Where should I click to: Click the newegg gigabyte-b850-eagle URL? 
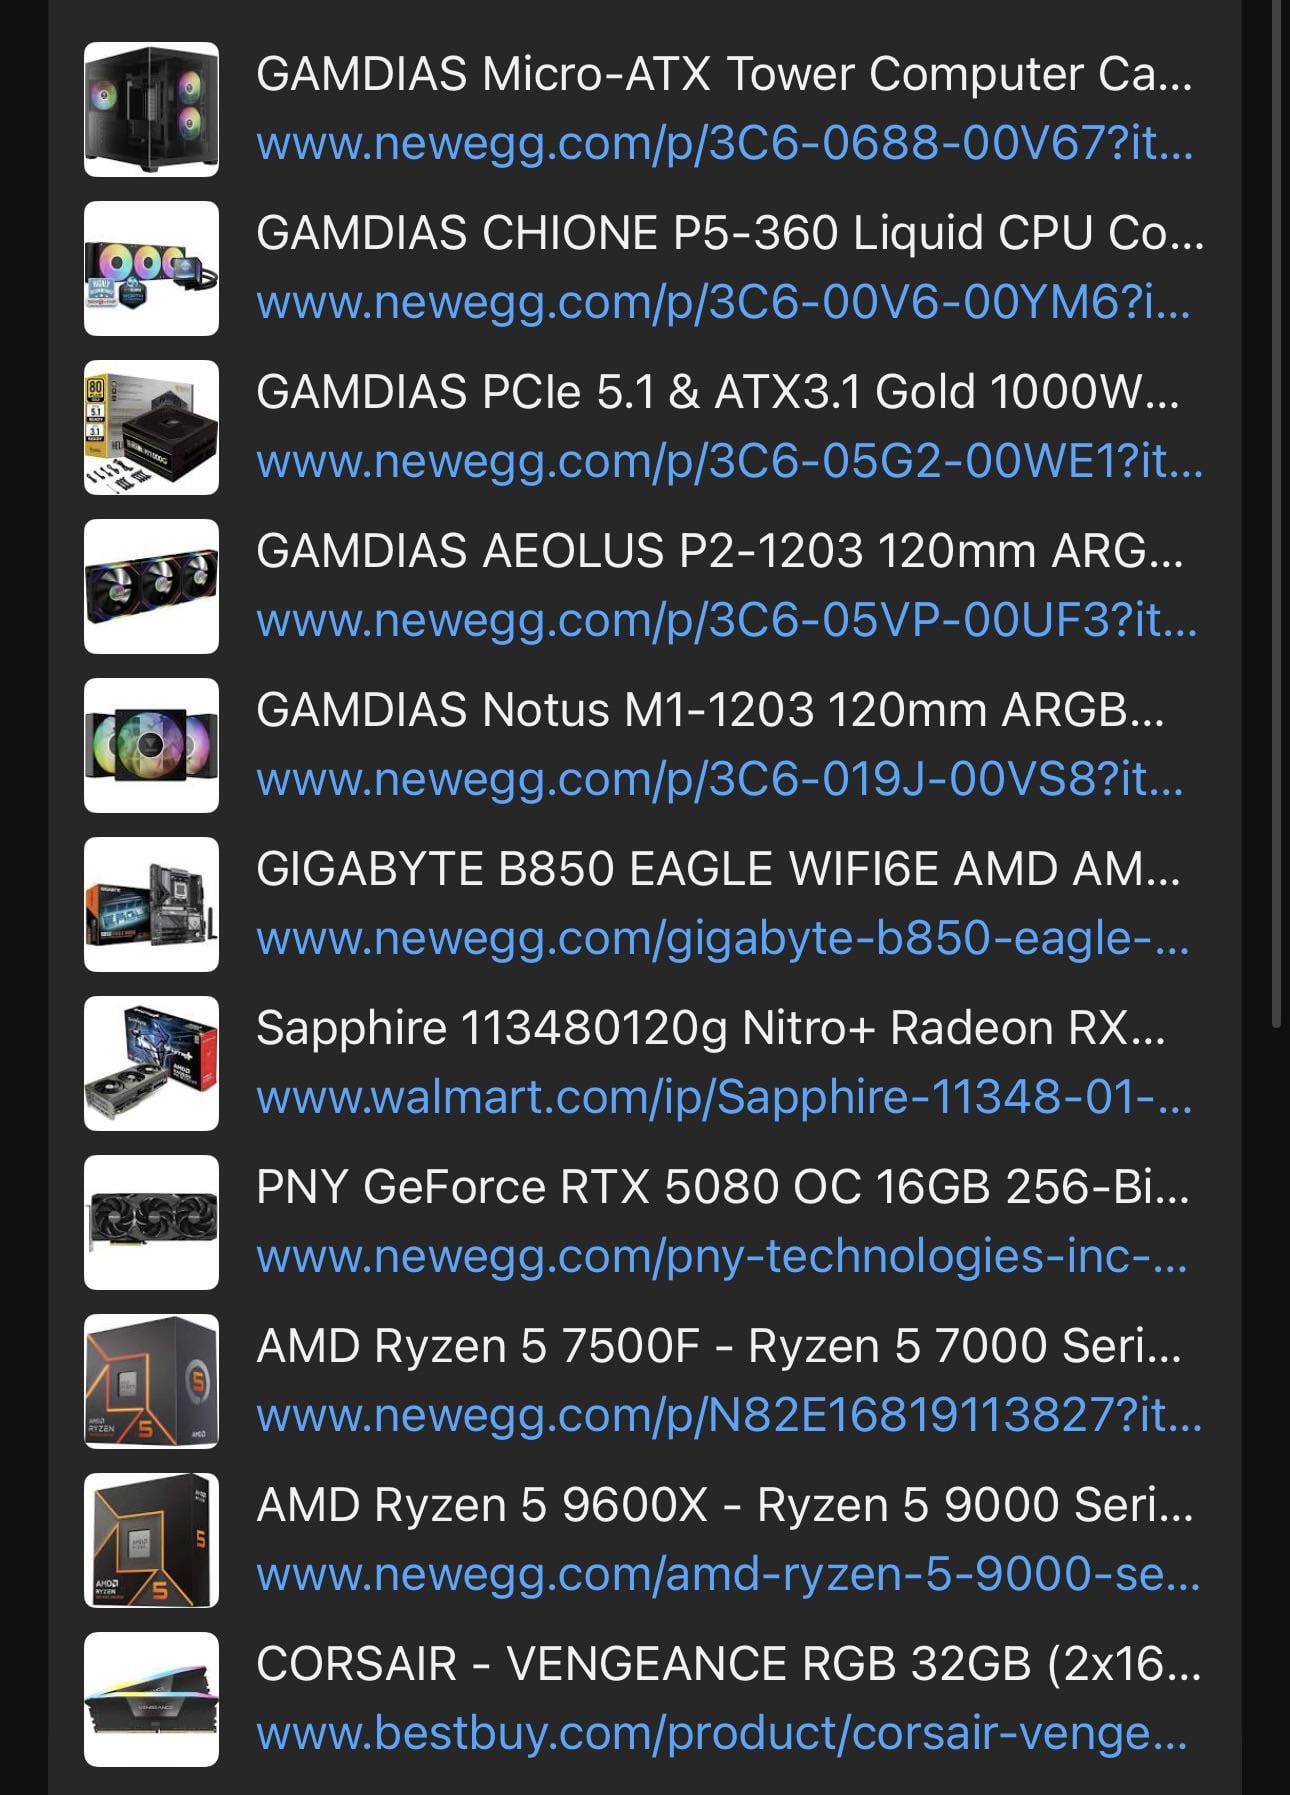tap(722, 939)
